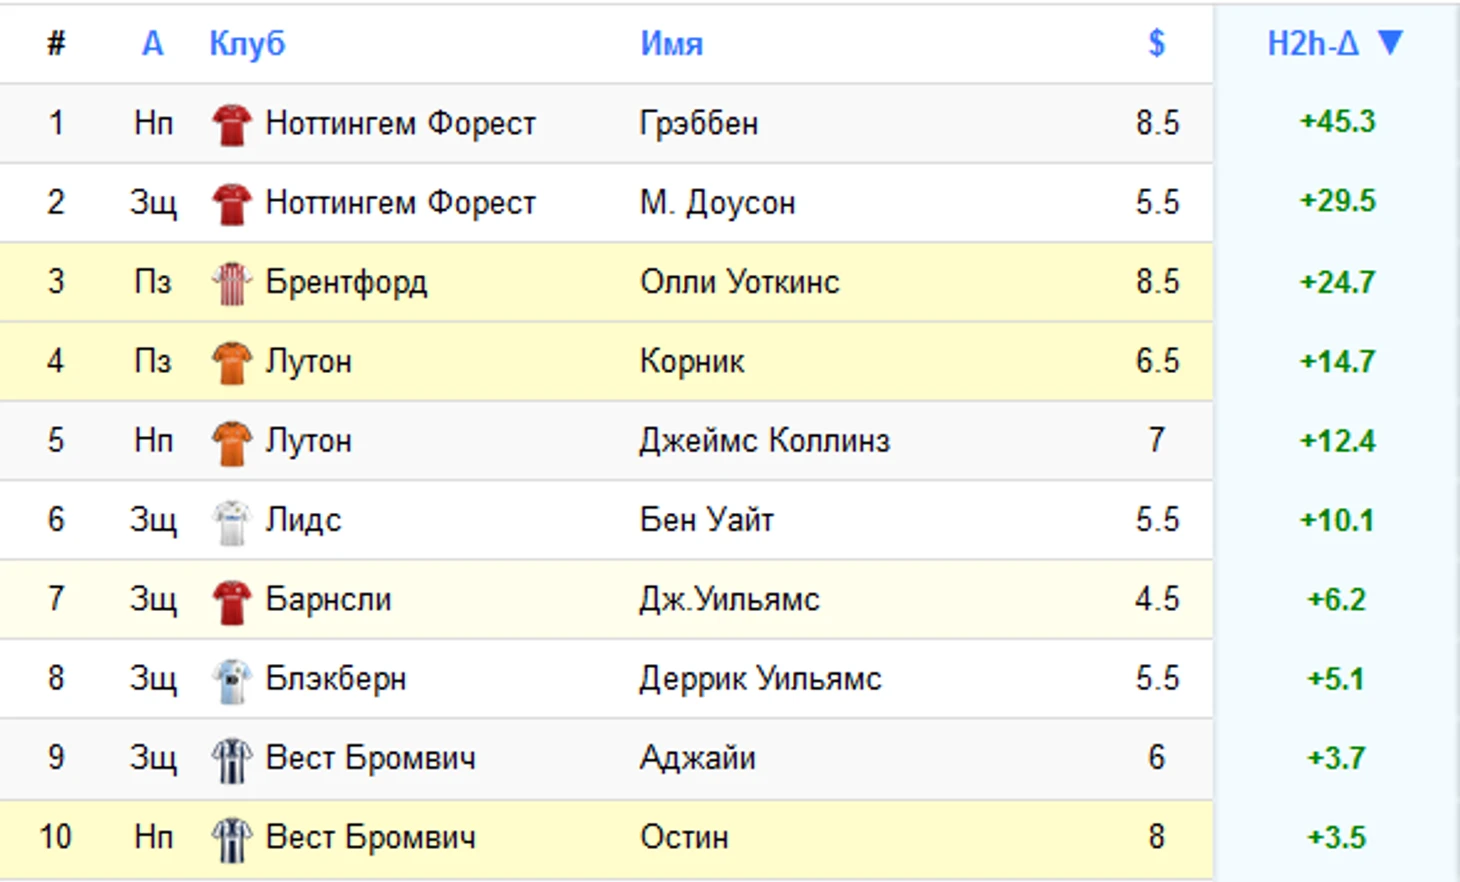
Task: Click the Зщ label next to М. Доусон
Action: click(x=153, y=203)
